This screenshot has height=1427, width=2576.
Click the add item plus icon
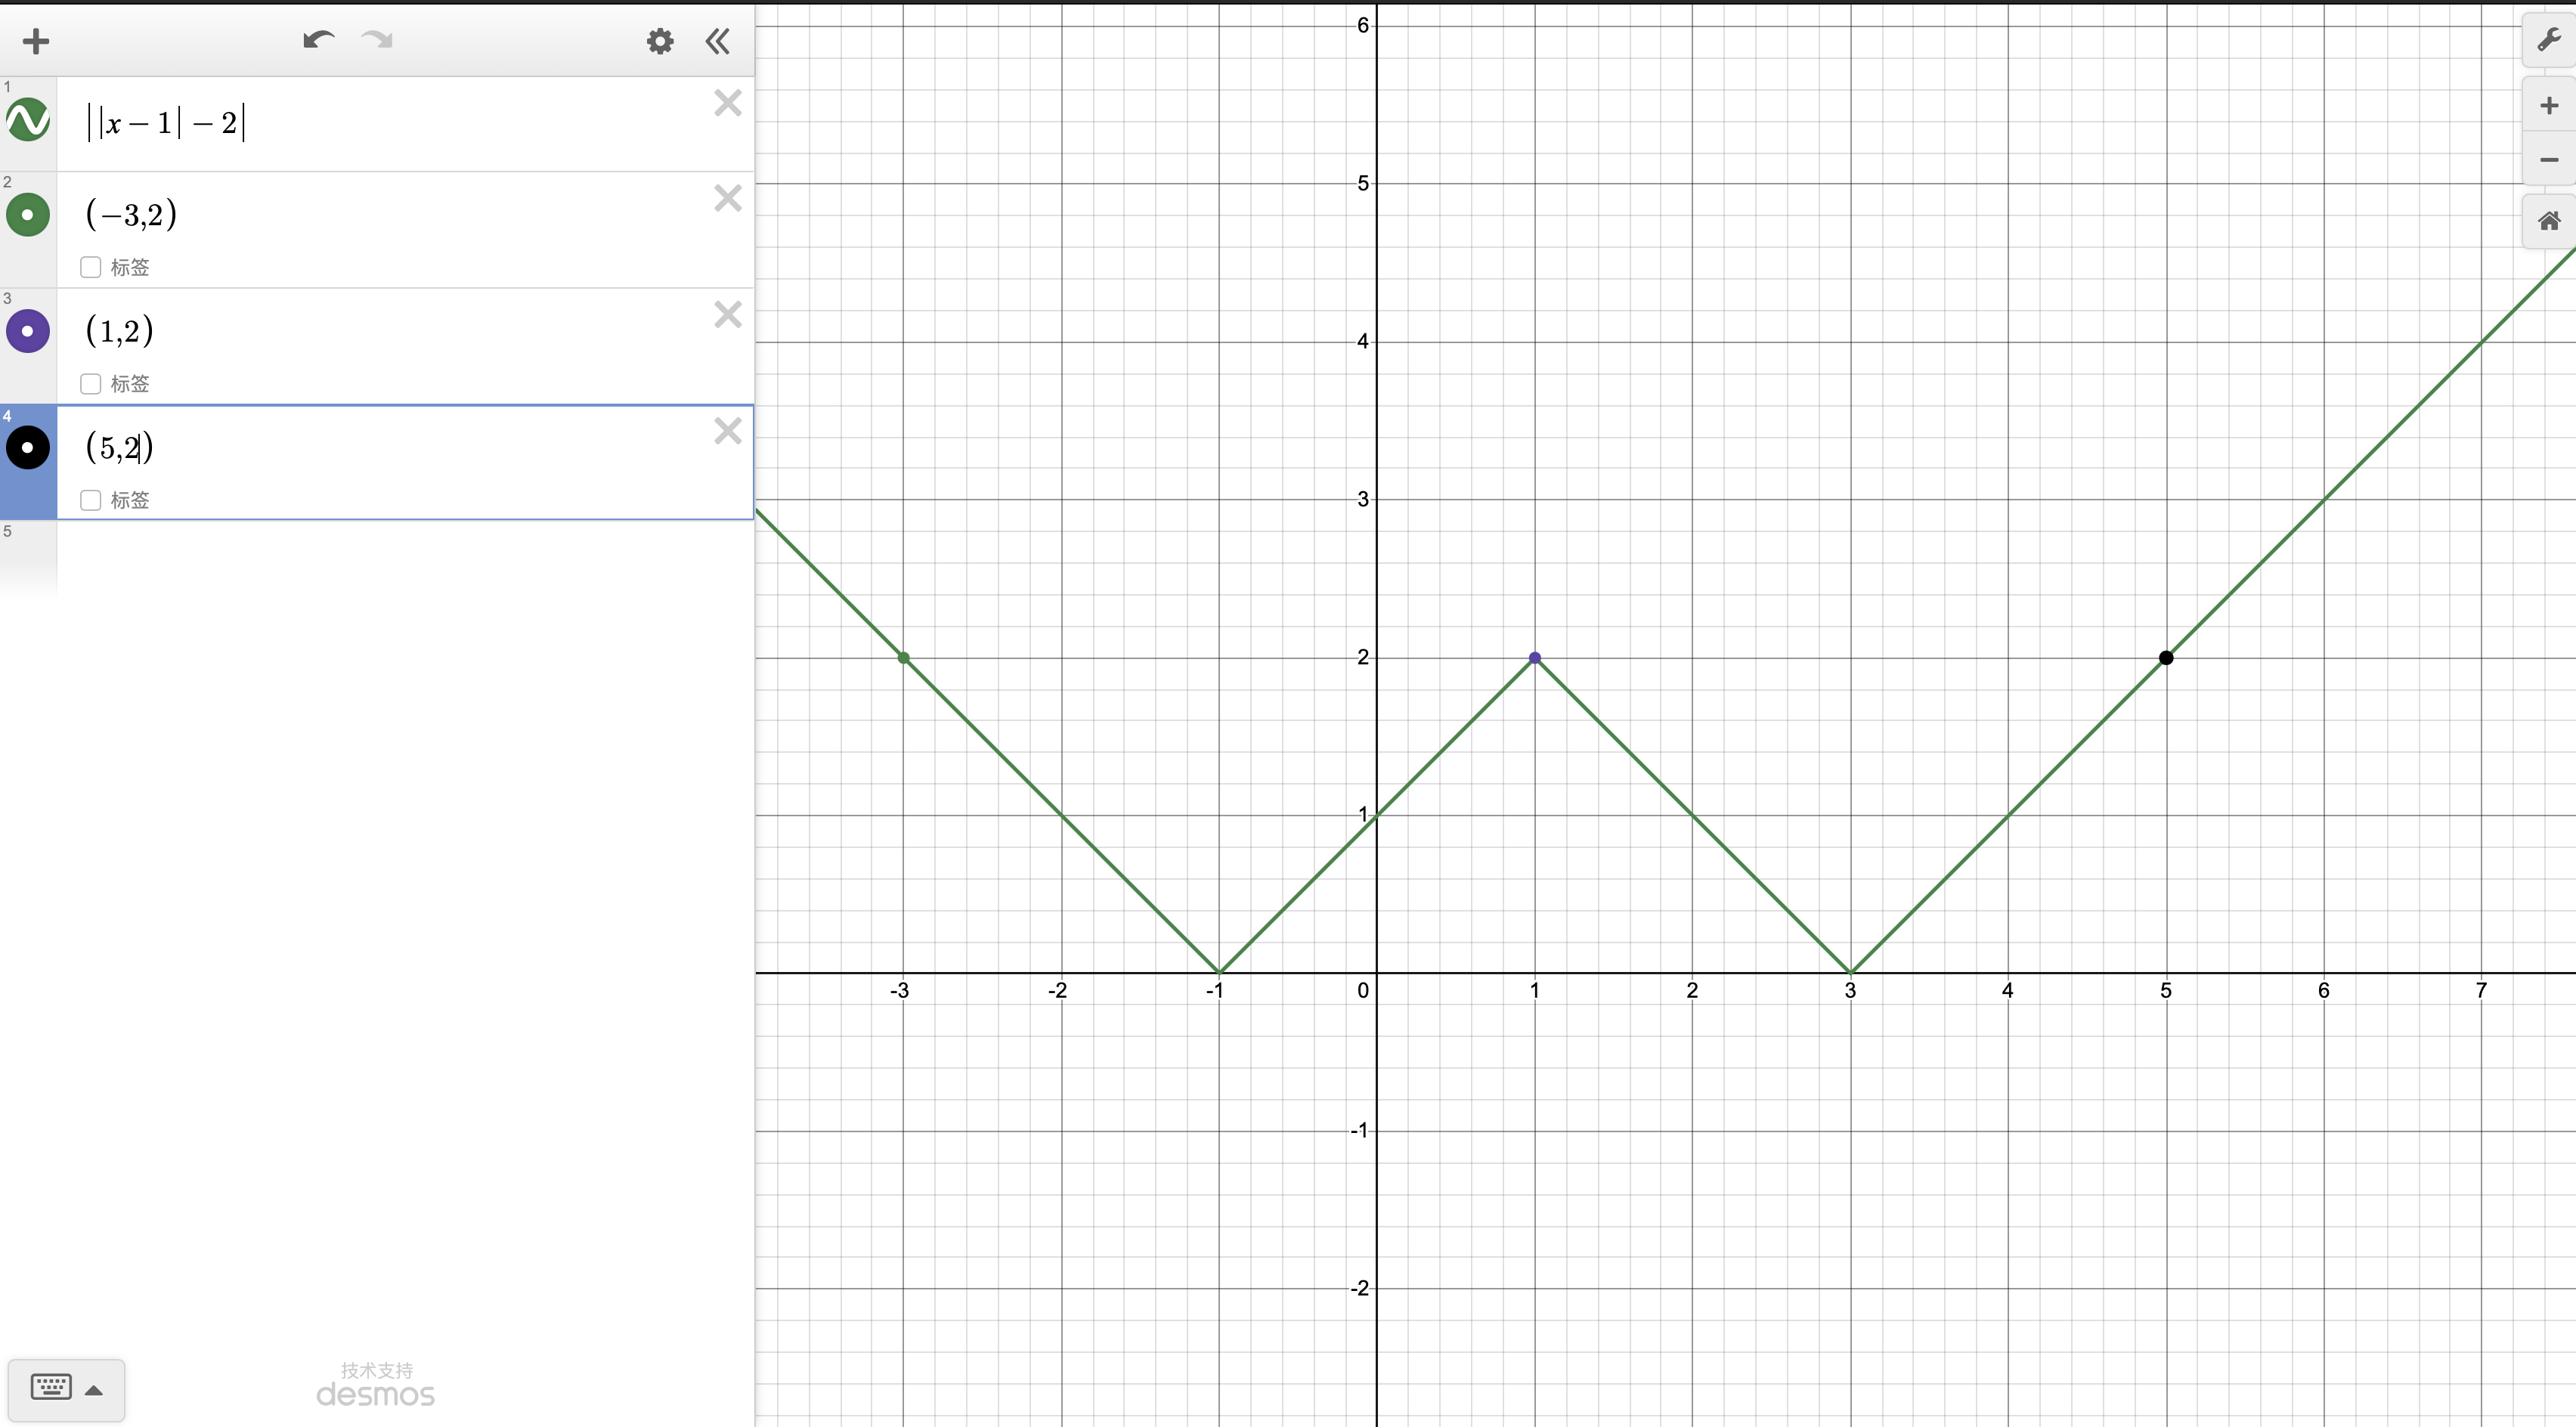point(36,41)
